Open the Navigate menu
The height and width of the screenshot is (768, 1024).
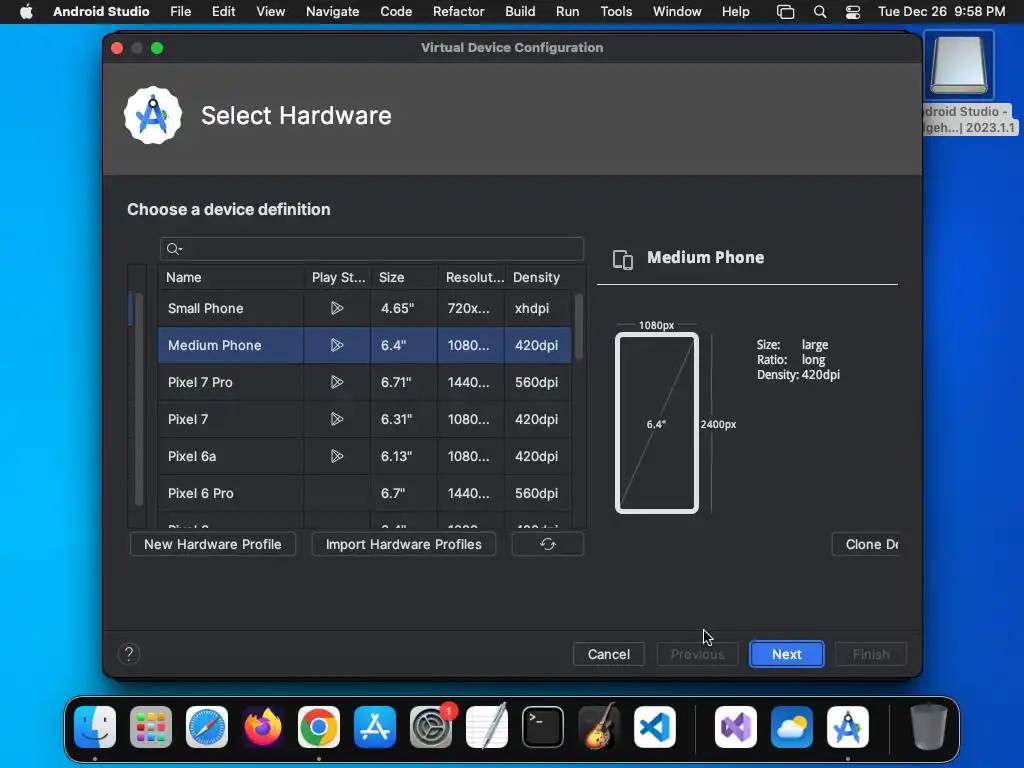tap(332, 12)
